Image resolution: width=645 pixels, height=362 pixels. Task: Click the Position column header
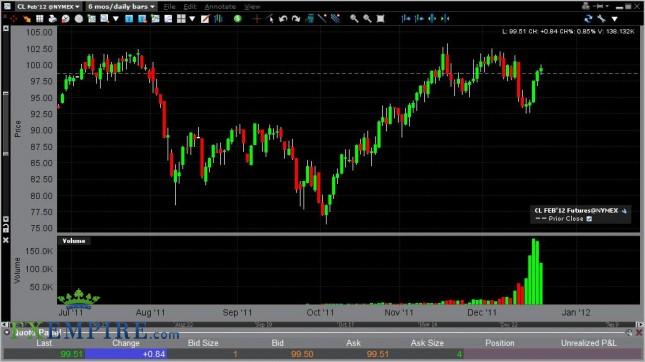point(500,343)
